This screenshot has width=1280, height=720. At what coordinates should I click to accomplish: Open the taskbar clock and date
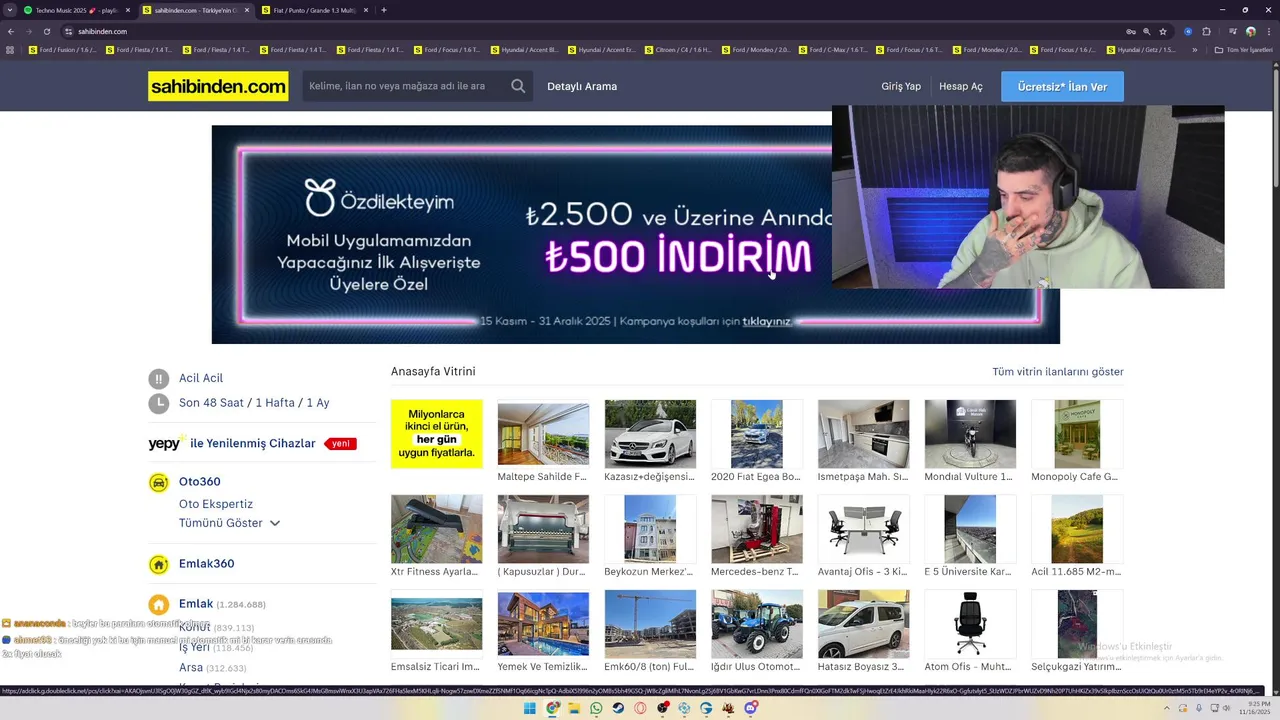coord(1256,708)
